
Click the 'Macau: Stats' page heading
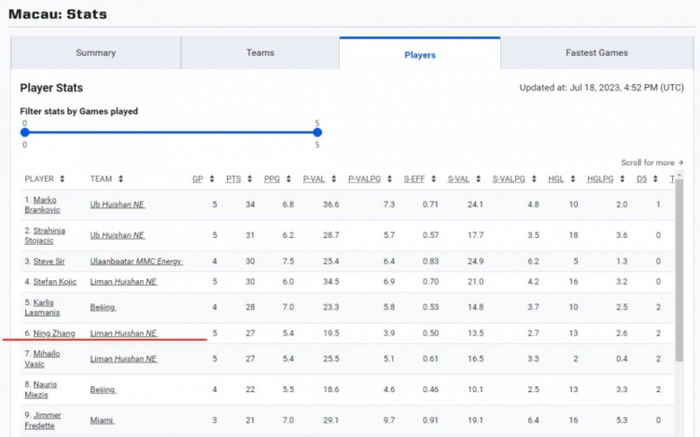58,14
